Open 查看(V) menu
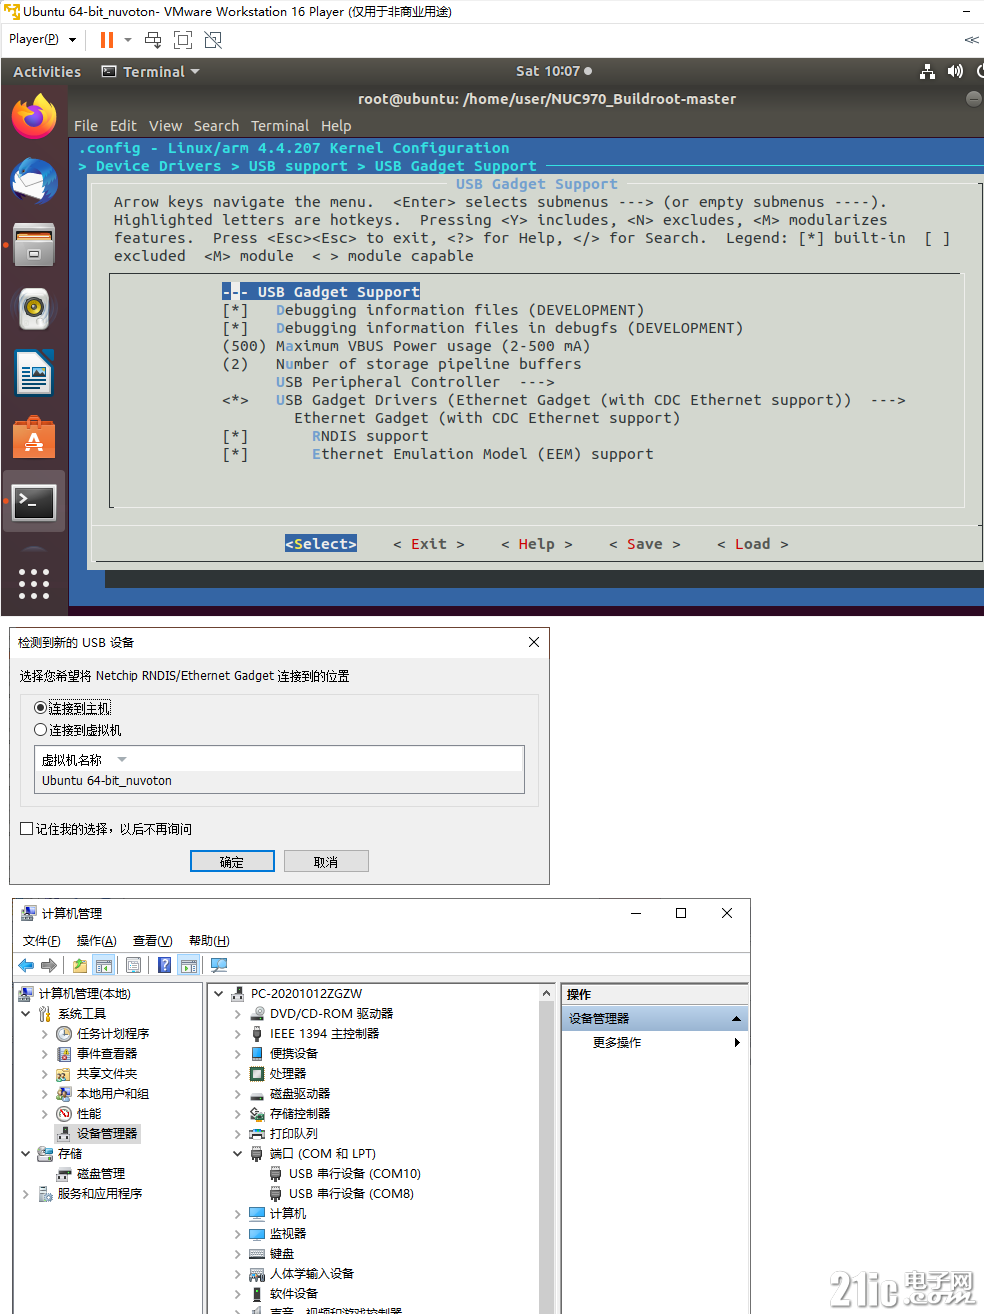The height and width of the screenshot is (1314, 984). point(153,941)
